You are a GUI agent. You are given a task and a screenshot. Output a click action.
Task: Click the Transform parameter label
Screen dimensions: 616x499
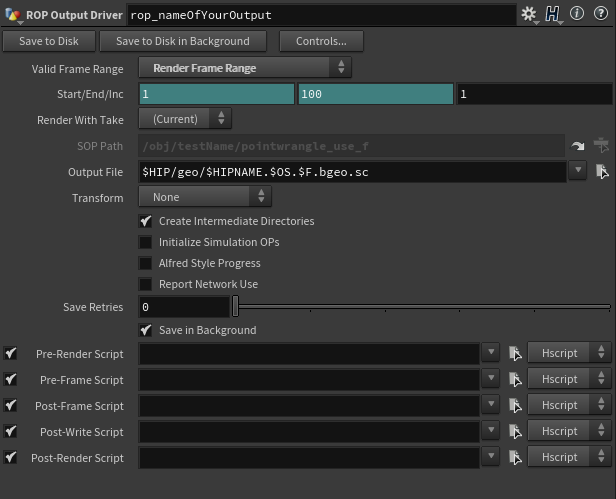click(x=98, y=198)
